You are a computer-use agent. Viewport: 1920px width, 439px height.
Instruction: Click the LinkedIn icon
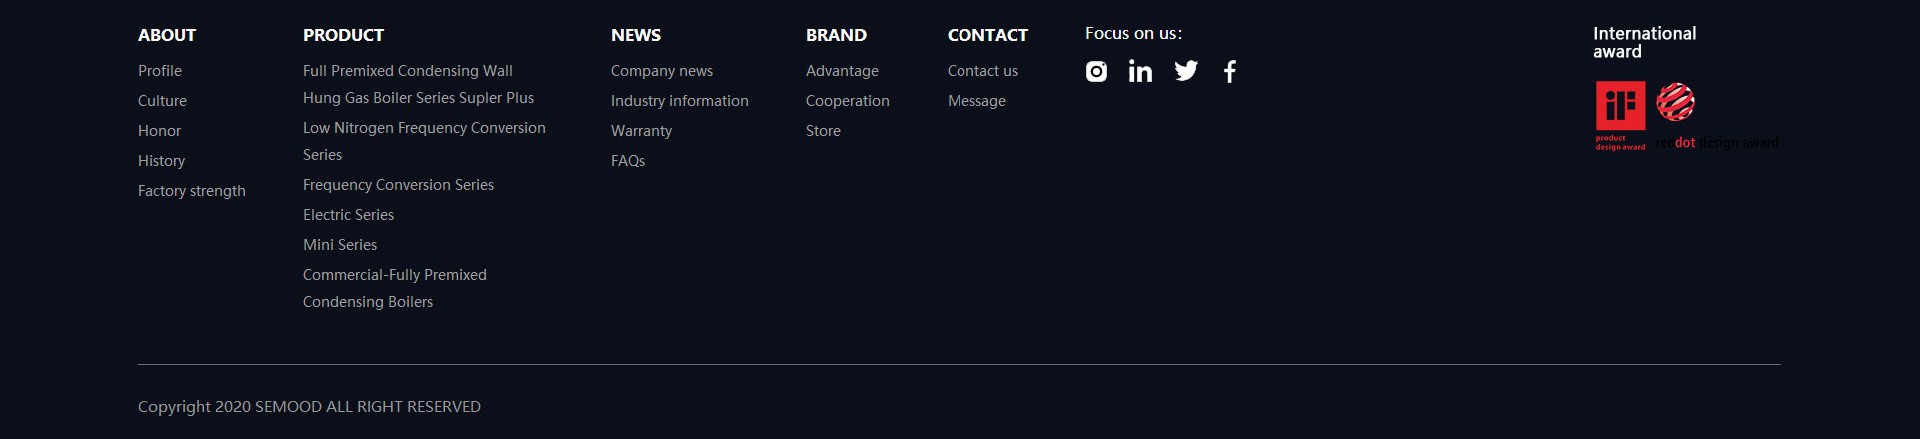[1140, 71]
